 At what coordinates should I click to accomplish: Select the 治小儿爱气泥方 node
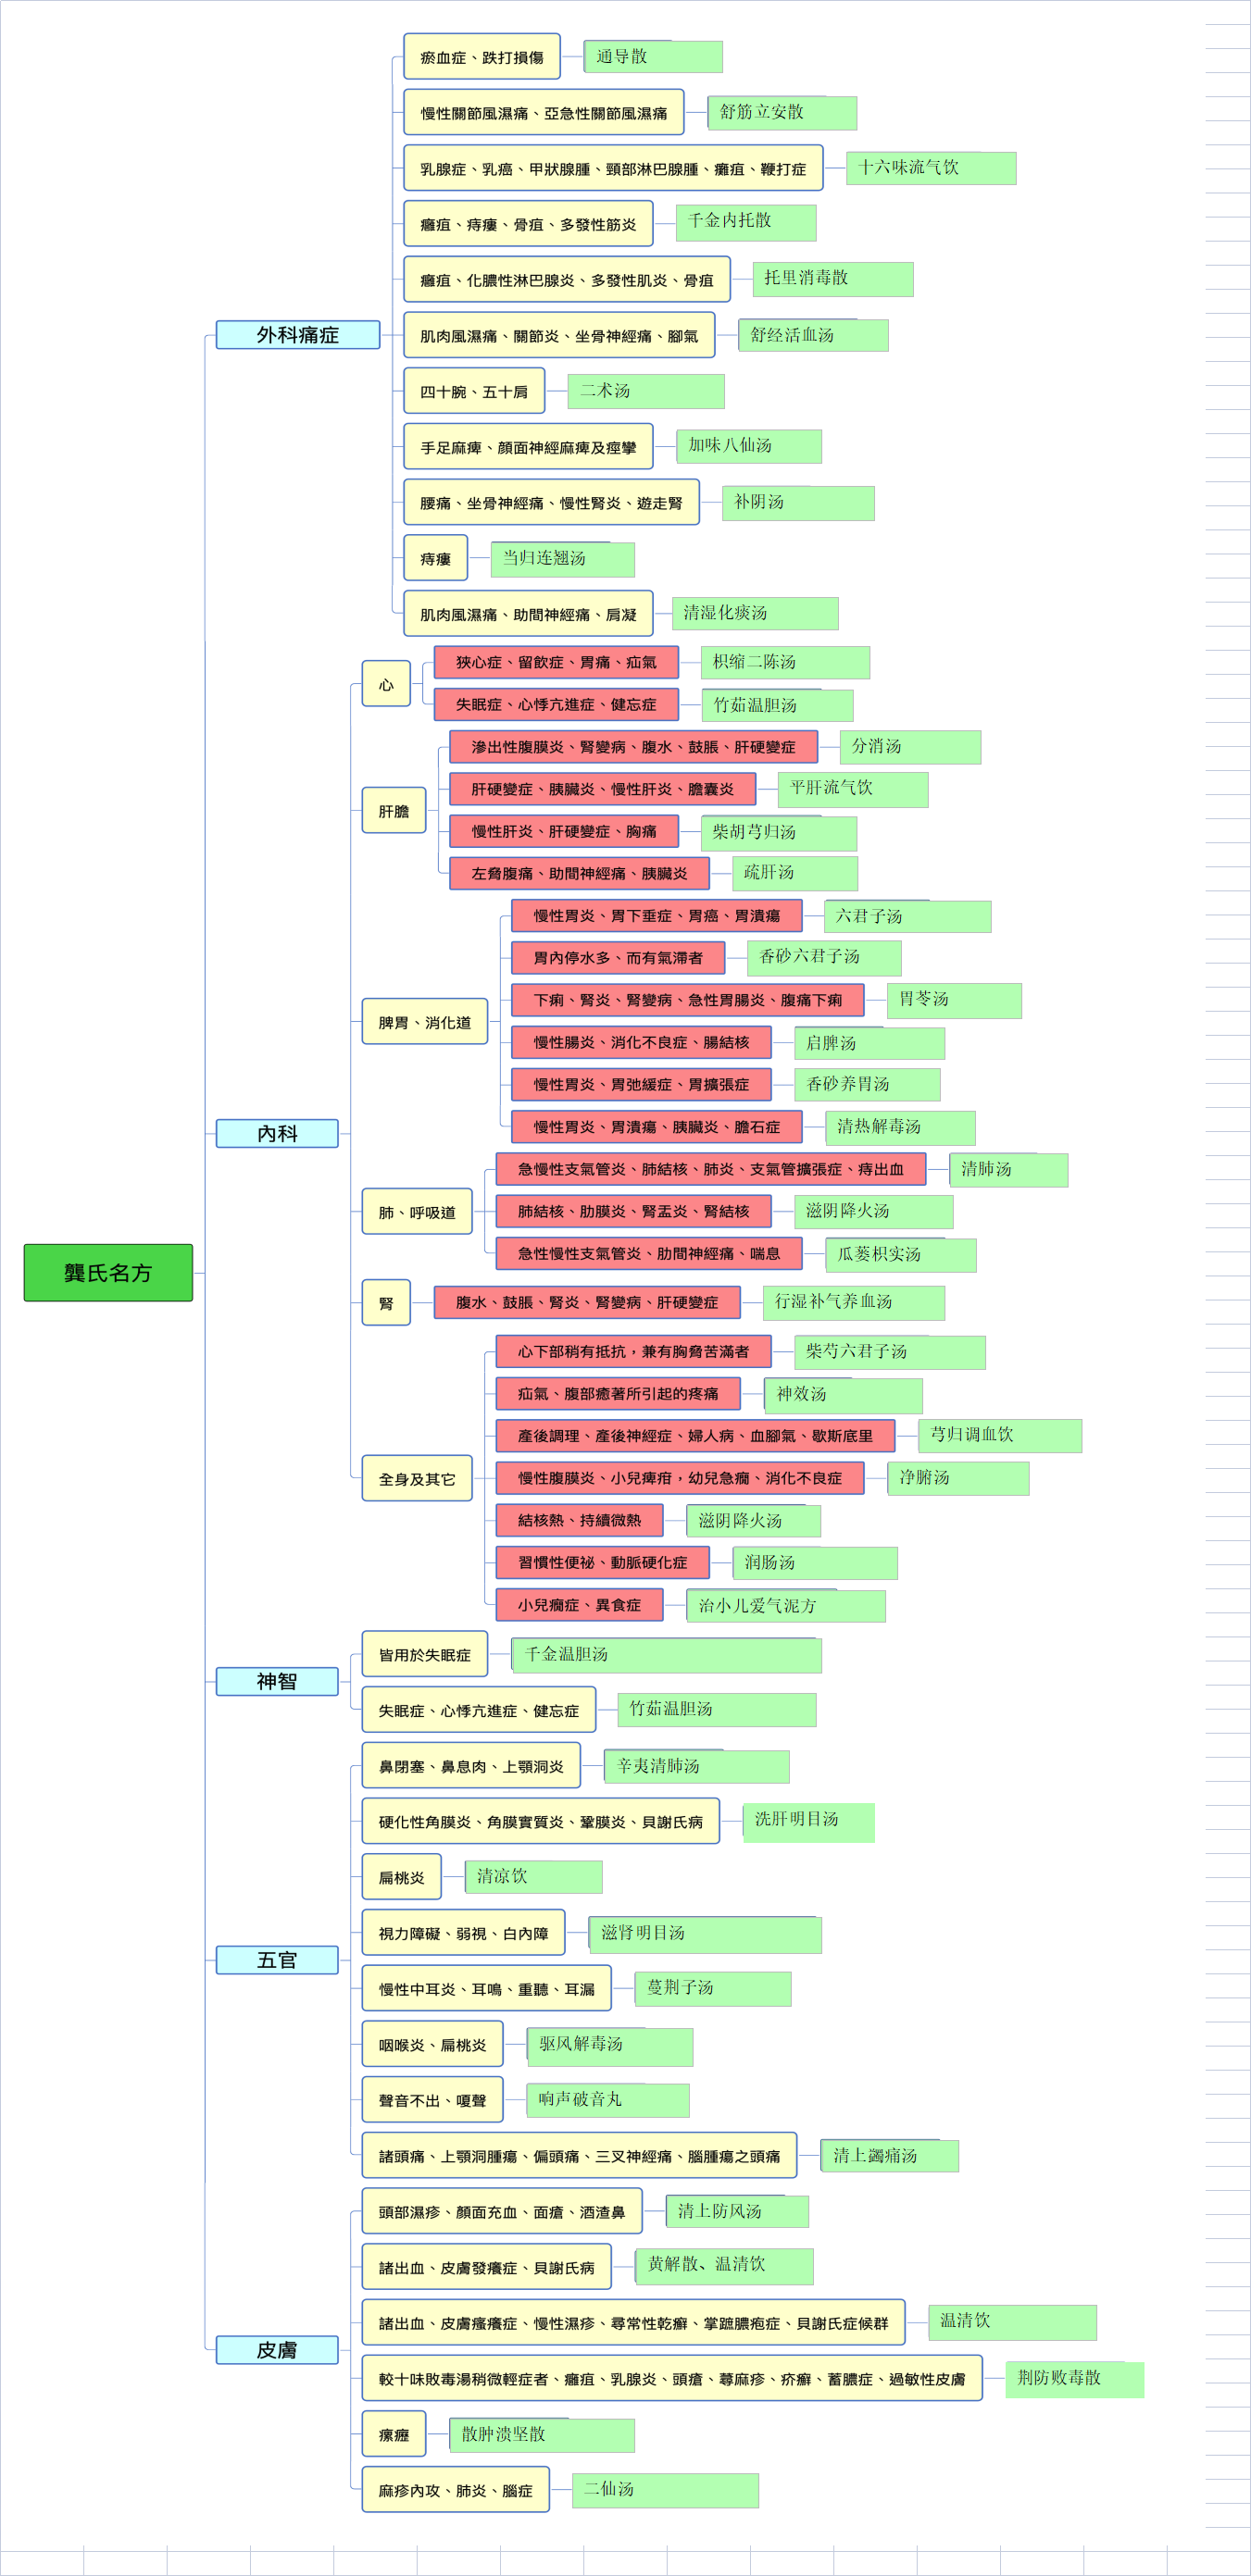pyautogui.click(x=786, y=1605)
